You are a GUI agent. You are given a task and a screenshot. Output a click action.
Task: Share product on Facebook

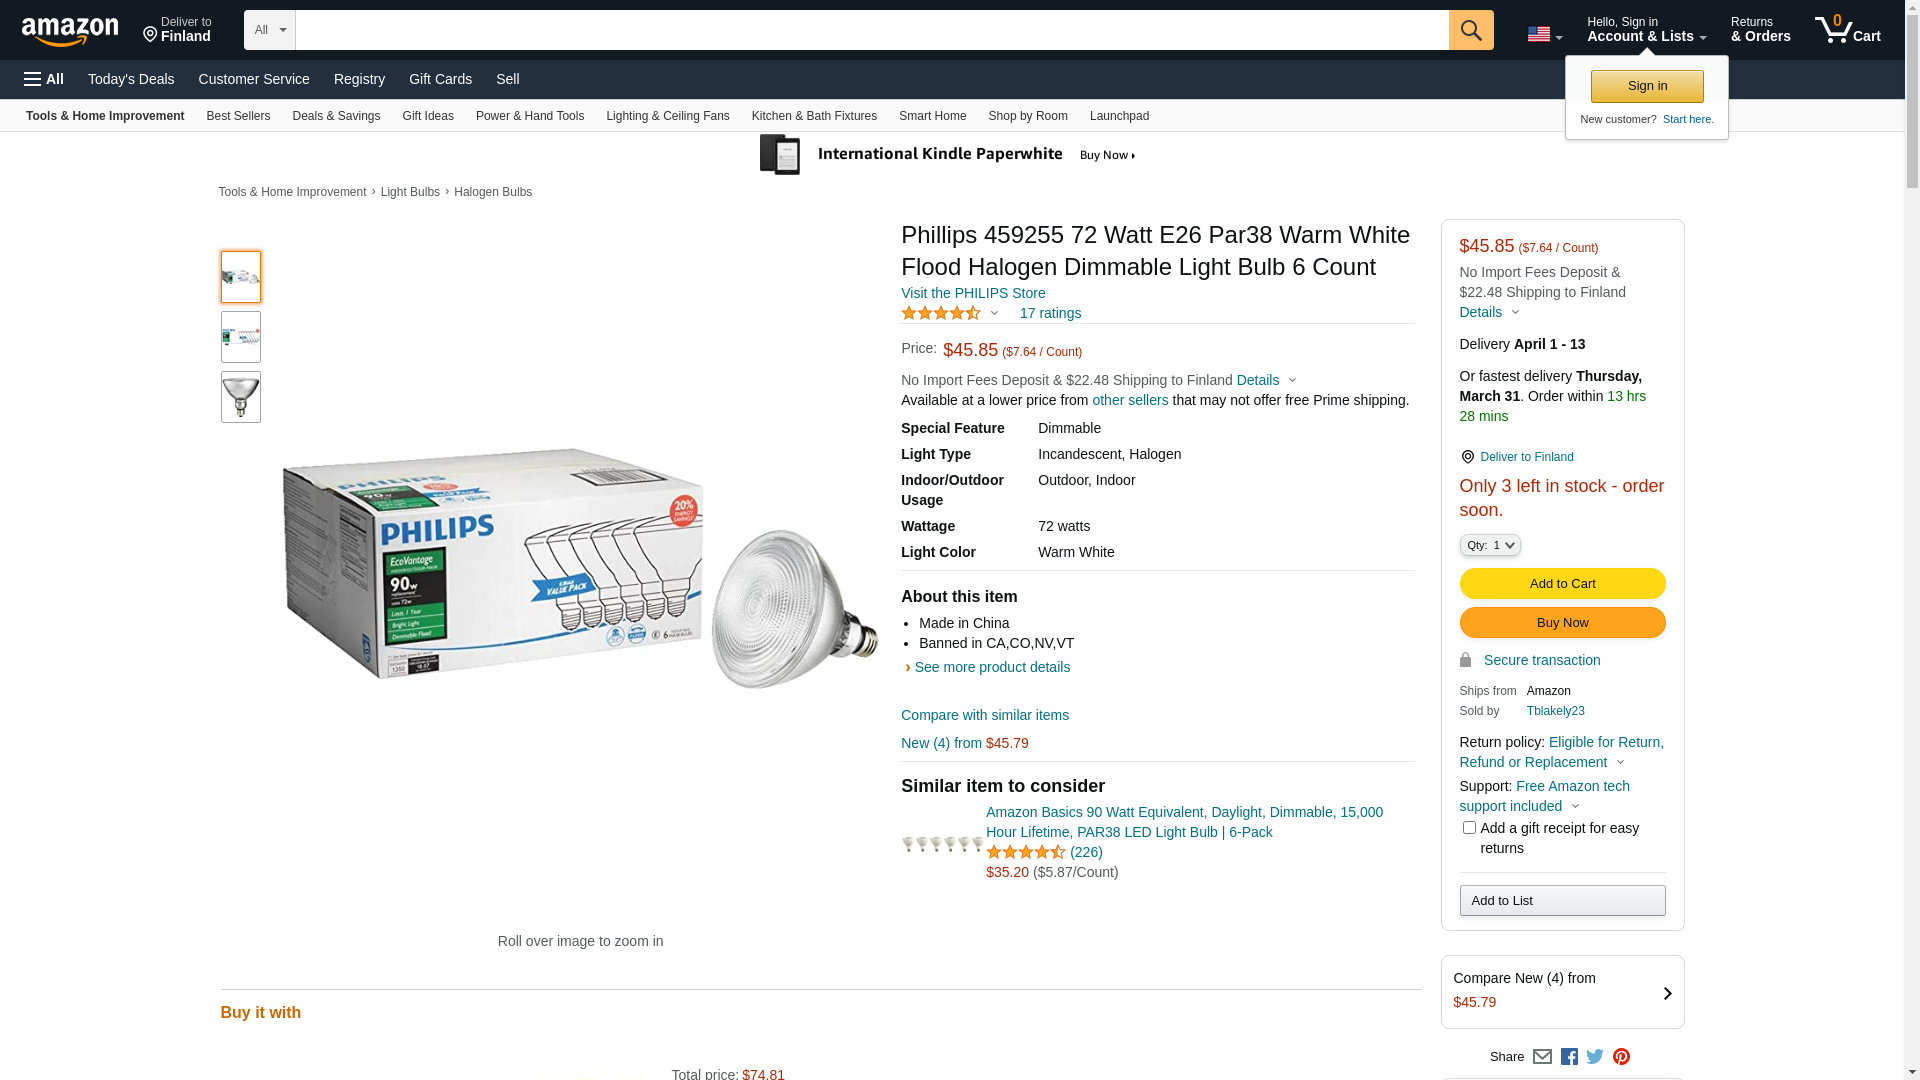click(x=1569, y=1057)
